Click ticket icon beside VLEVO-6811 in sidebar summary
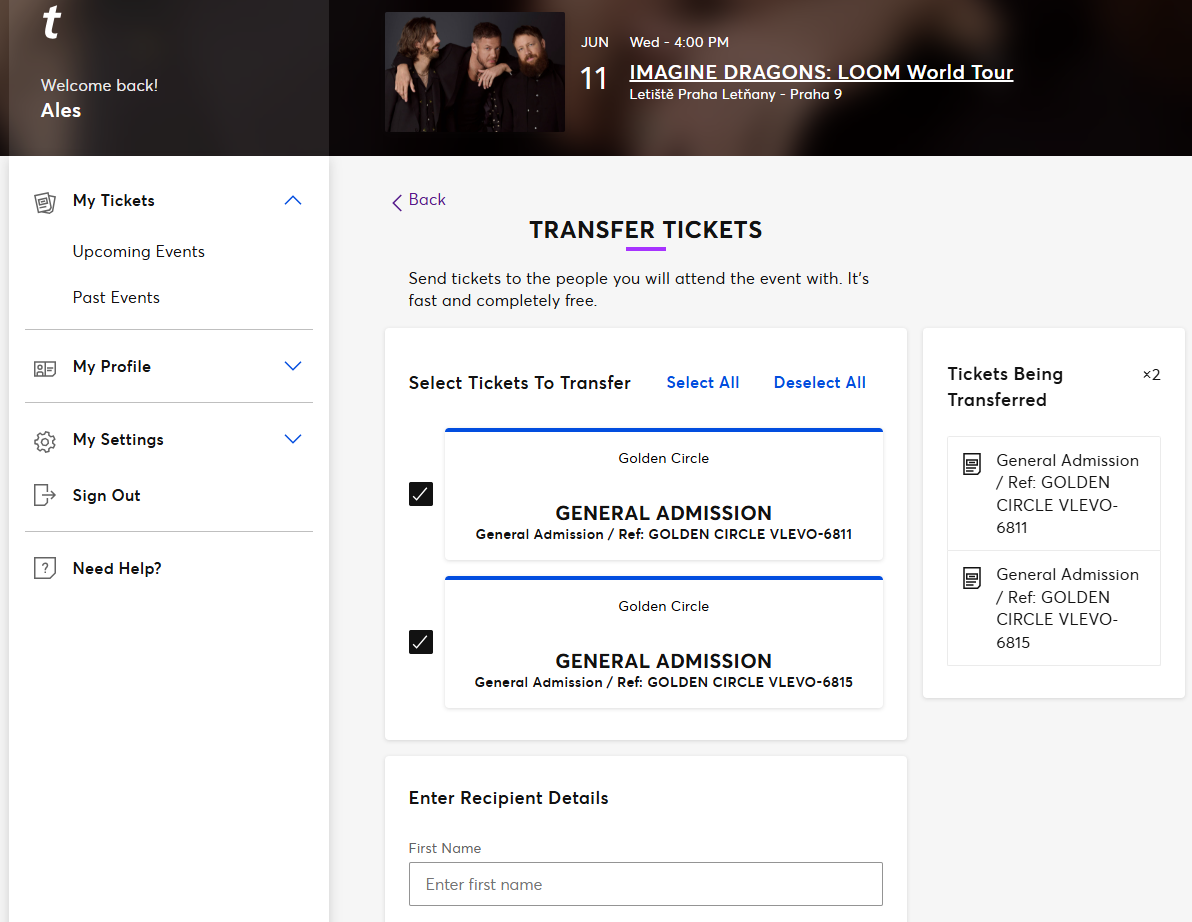 pyautogui.click(x=972, y=464)
